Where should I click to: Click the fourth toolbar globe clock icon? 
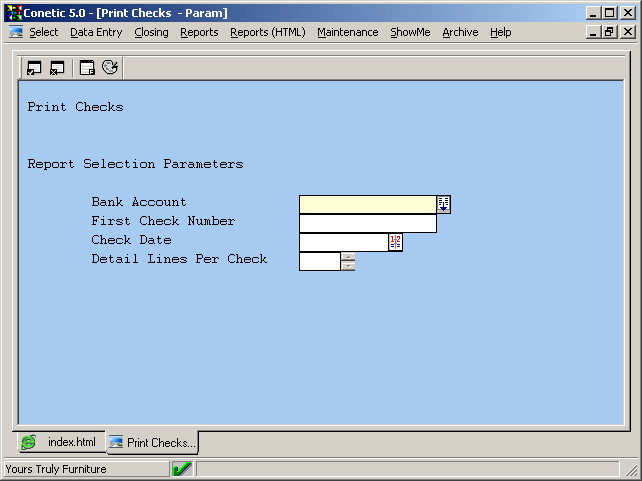(x=110, y=68)
